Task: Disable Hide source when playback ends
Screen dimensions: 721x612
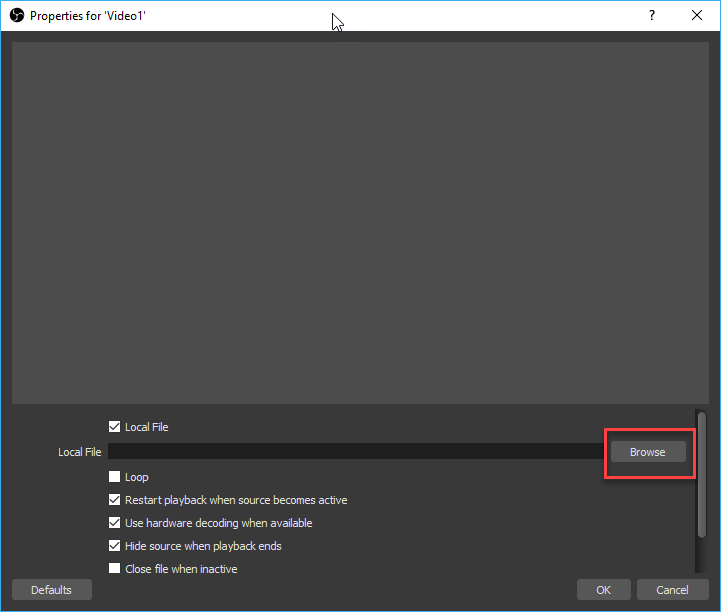Action: 114,546
